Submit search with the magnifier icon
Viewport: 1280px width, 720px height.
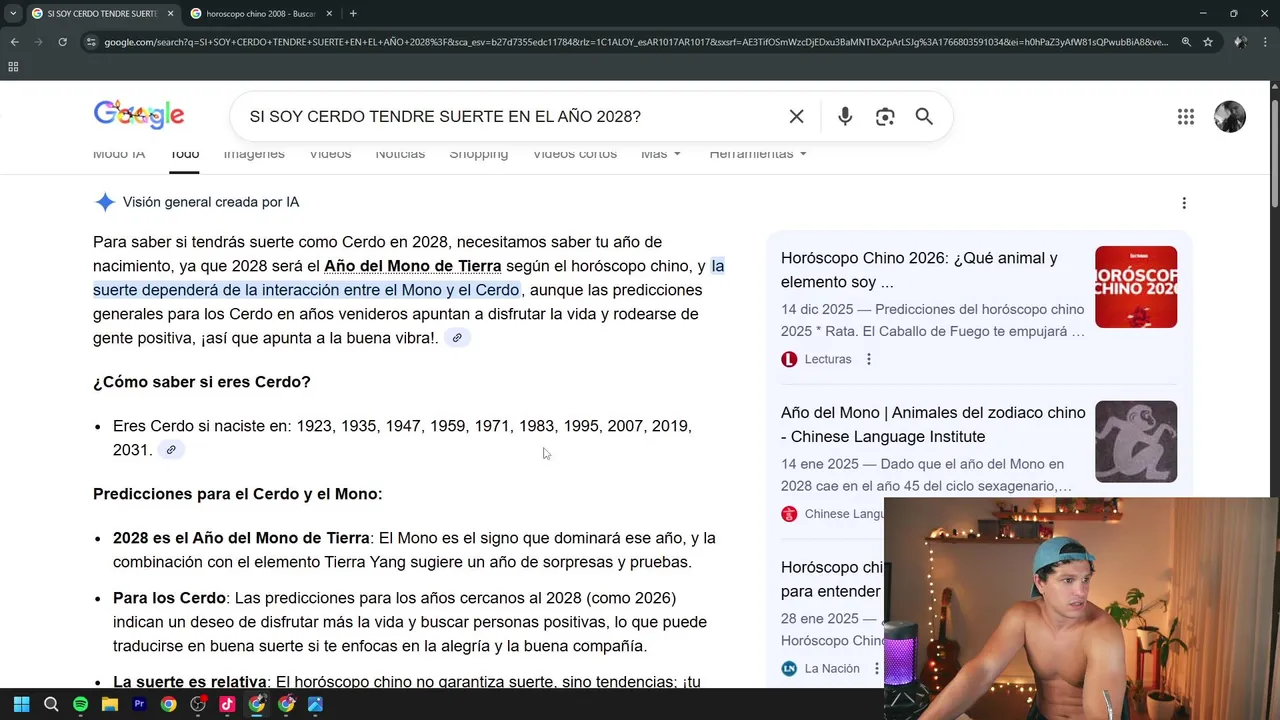coord(924,117)
